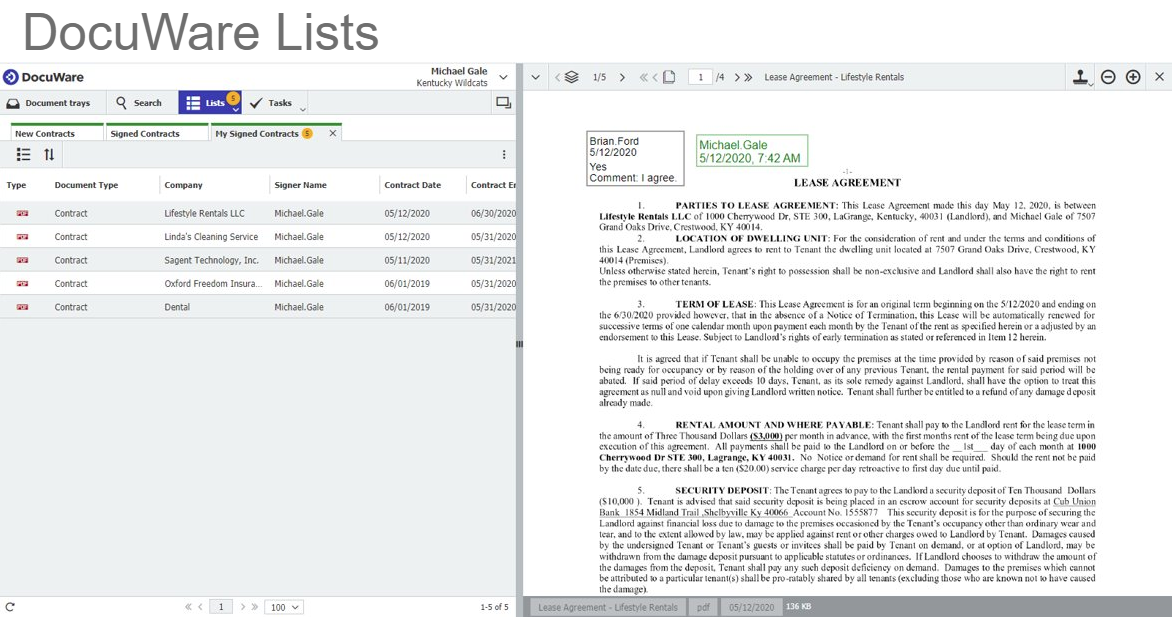
Task: Open the stamp tool in the viewer
Action: [x=1081, y=77]
